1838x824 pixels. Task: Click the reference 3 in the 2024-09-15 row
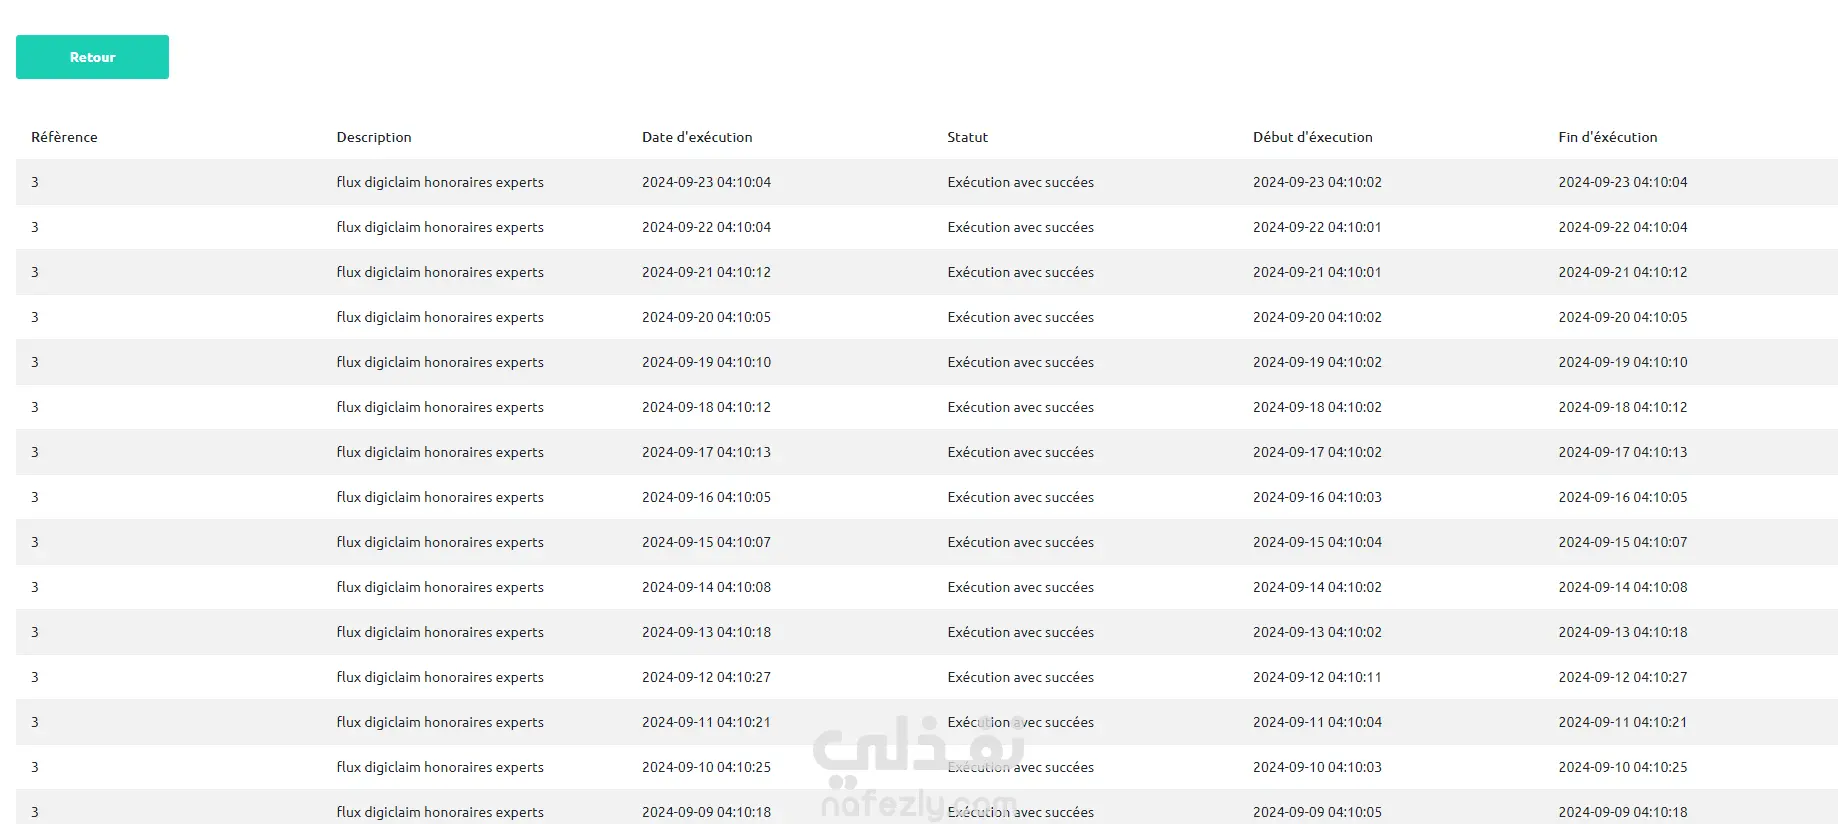click(x=35, y=542)
